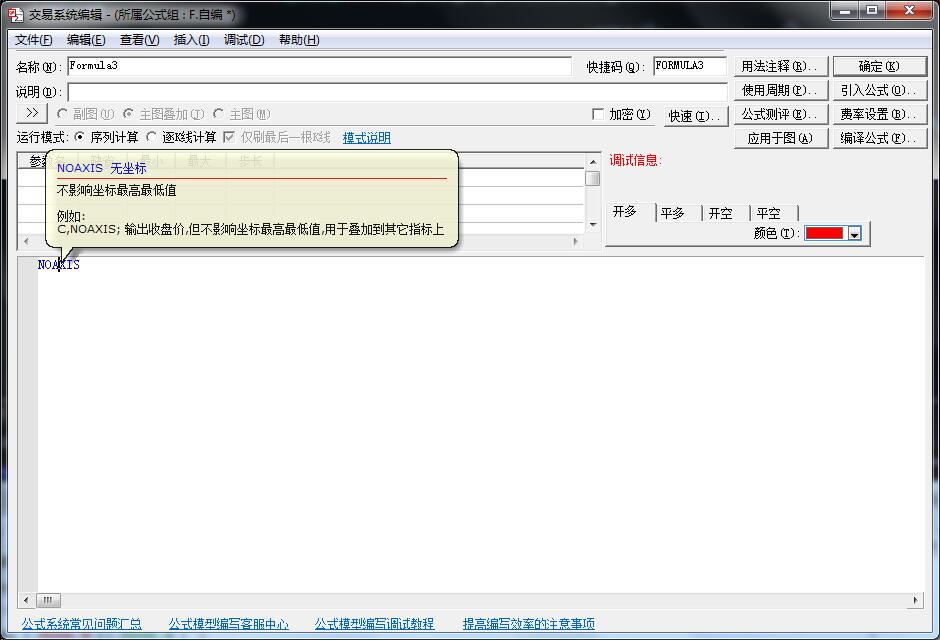Viewport: 940px width, 640px height.
Task: Enable the 加密 checkbox
Action: point(598,115)
